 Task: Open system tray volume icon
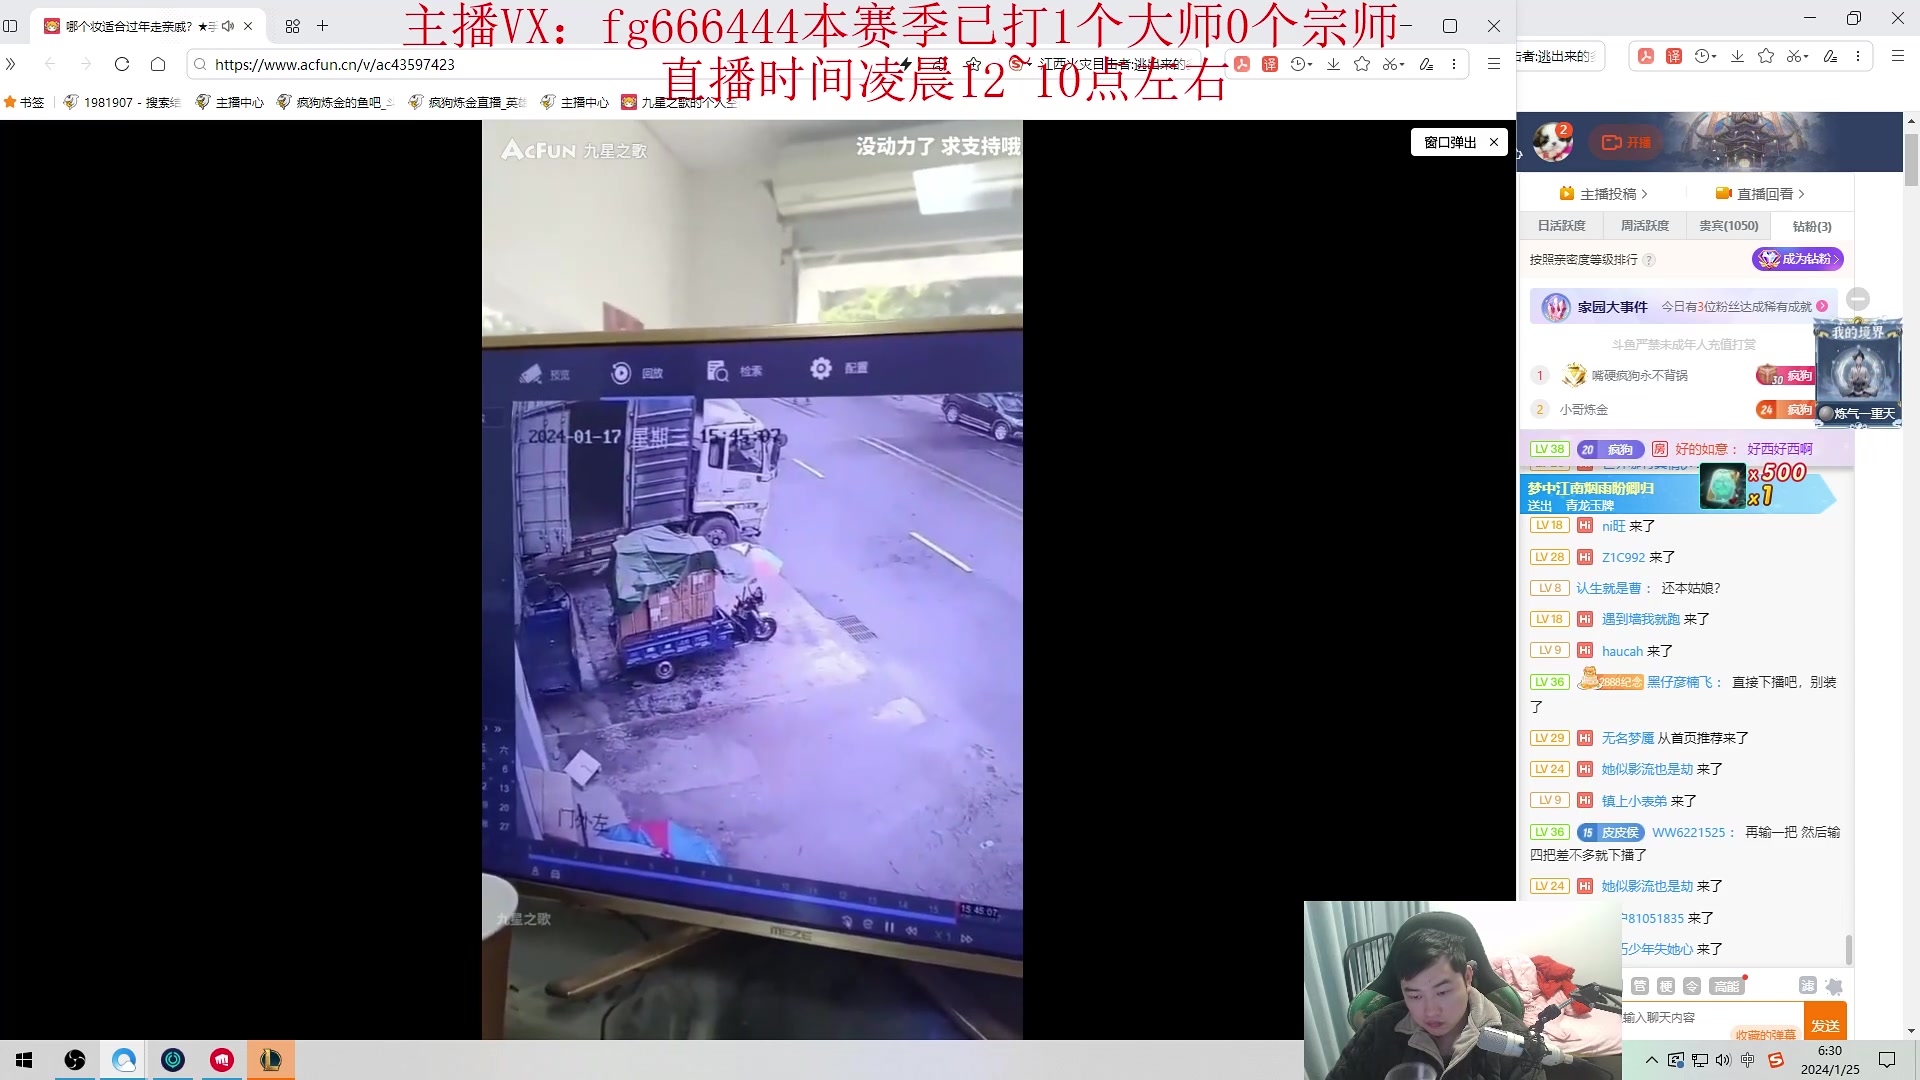1722,1060
